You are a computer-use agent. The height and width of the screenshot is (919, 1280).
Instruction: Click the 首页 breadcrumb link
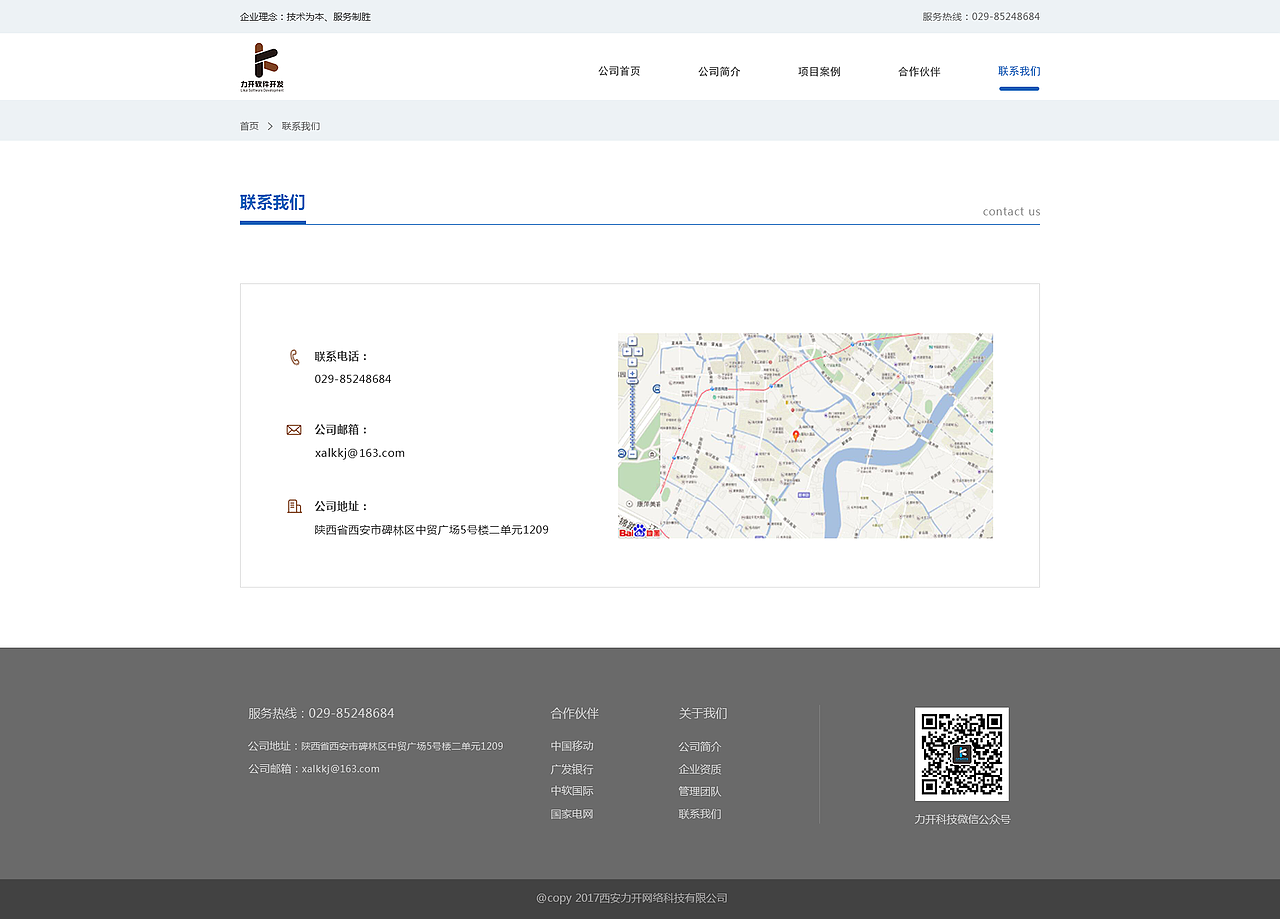click(x=248, y=125)
